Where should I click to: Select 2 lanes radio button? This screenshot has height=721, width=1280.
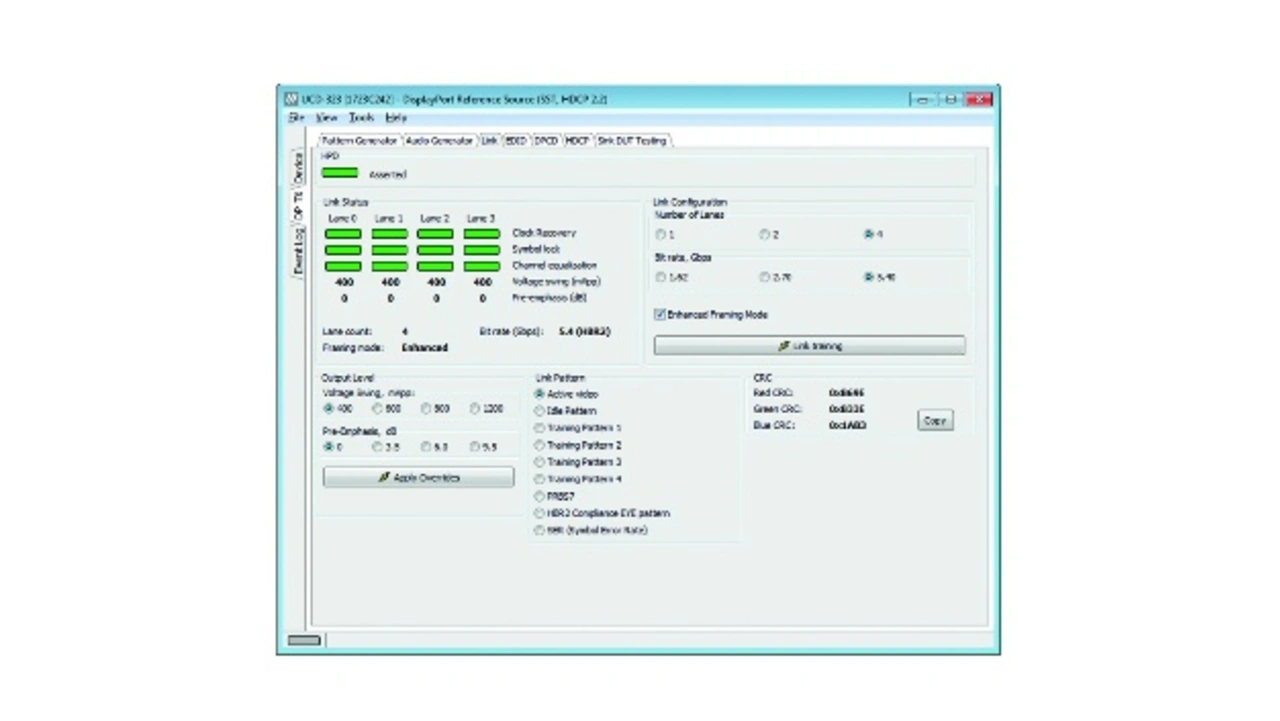tap(764, 235)
